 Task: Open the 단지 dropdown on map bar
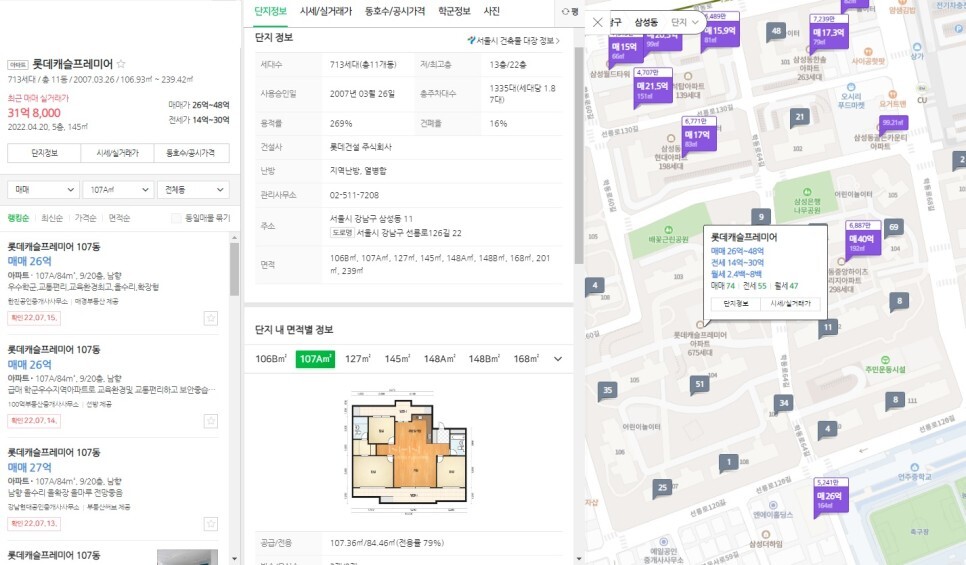[x=684, y=22]
